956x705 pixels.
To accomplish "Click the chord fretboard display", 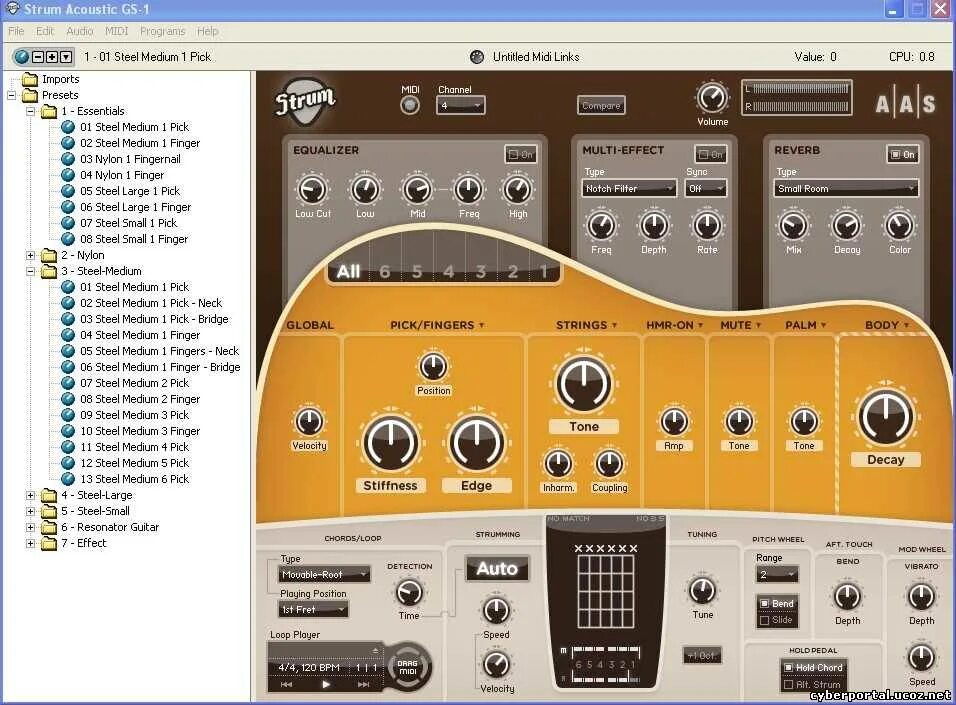I will tap(606, 590).
